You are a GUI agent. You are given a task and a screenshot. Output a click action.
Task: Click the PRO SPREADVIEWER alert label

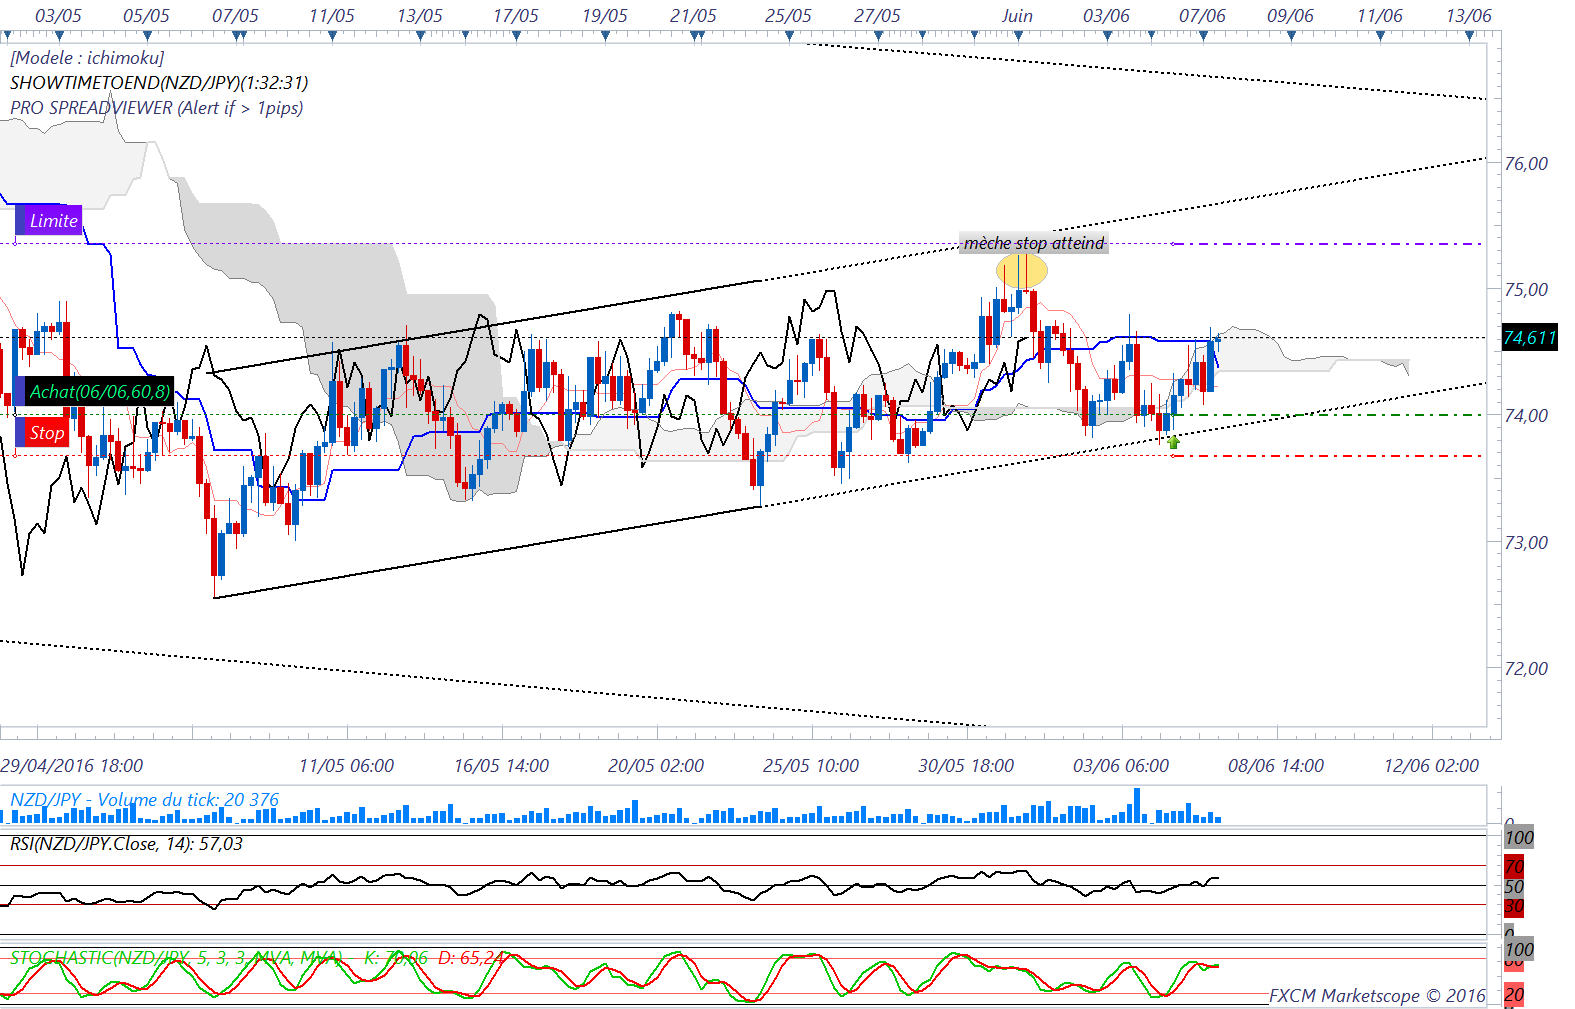click(x=156, y=108)
